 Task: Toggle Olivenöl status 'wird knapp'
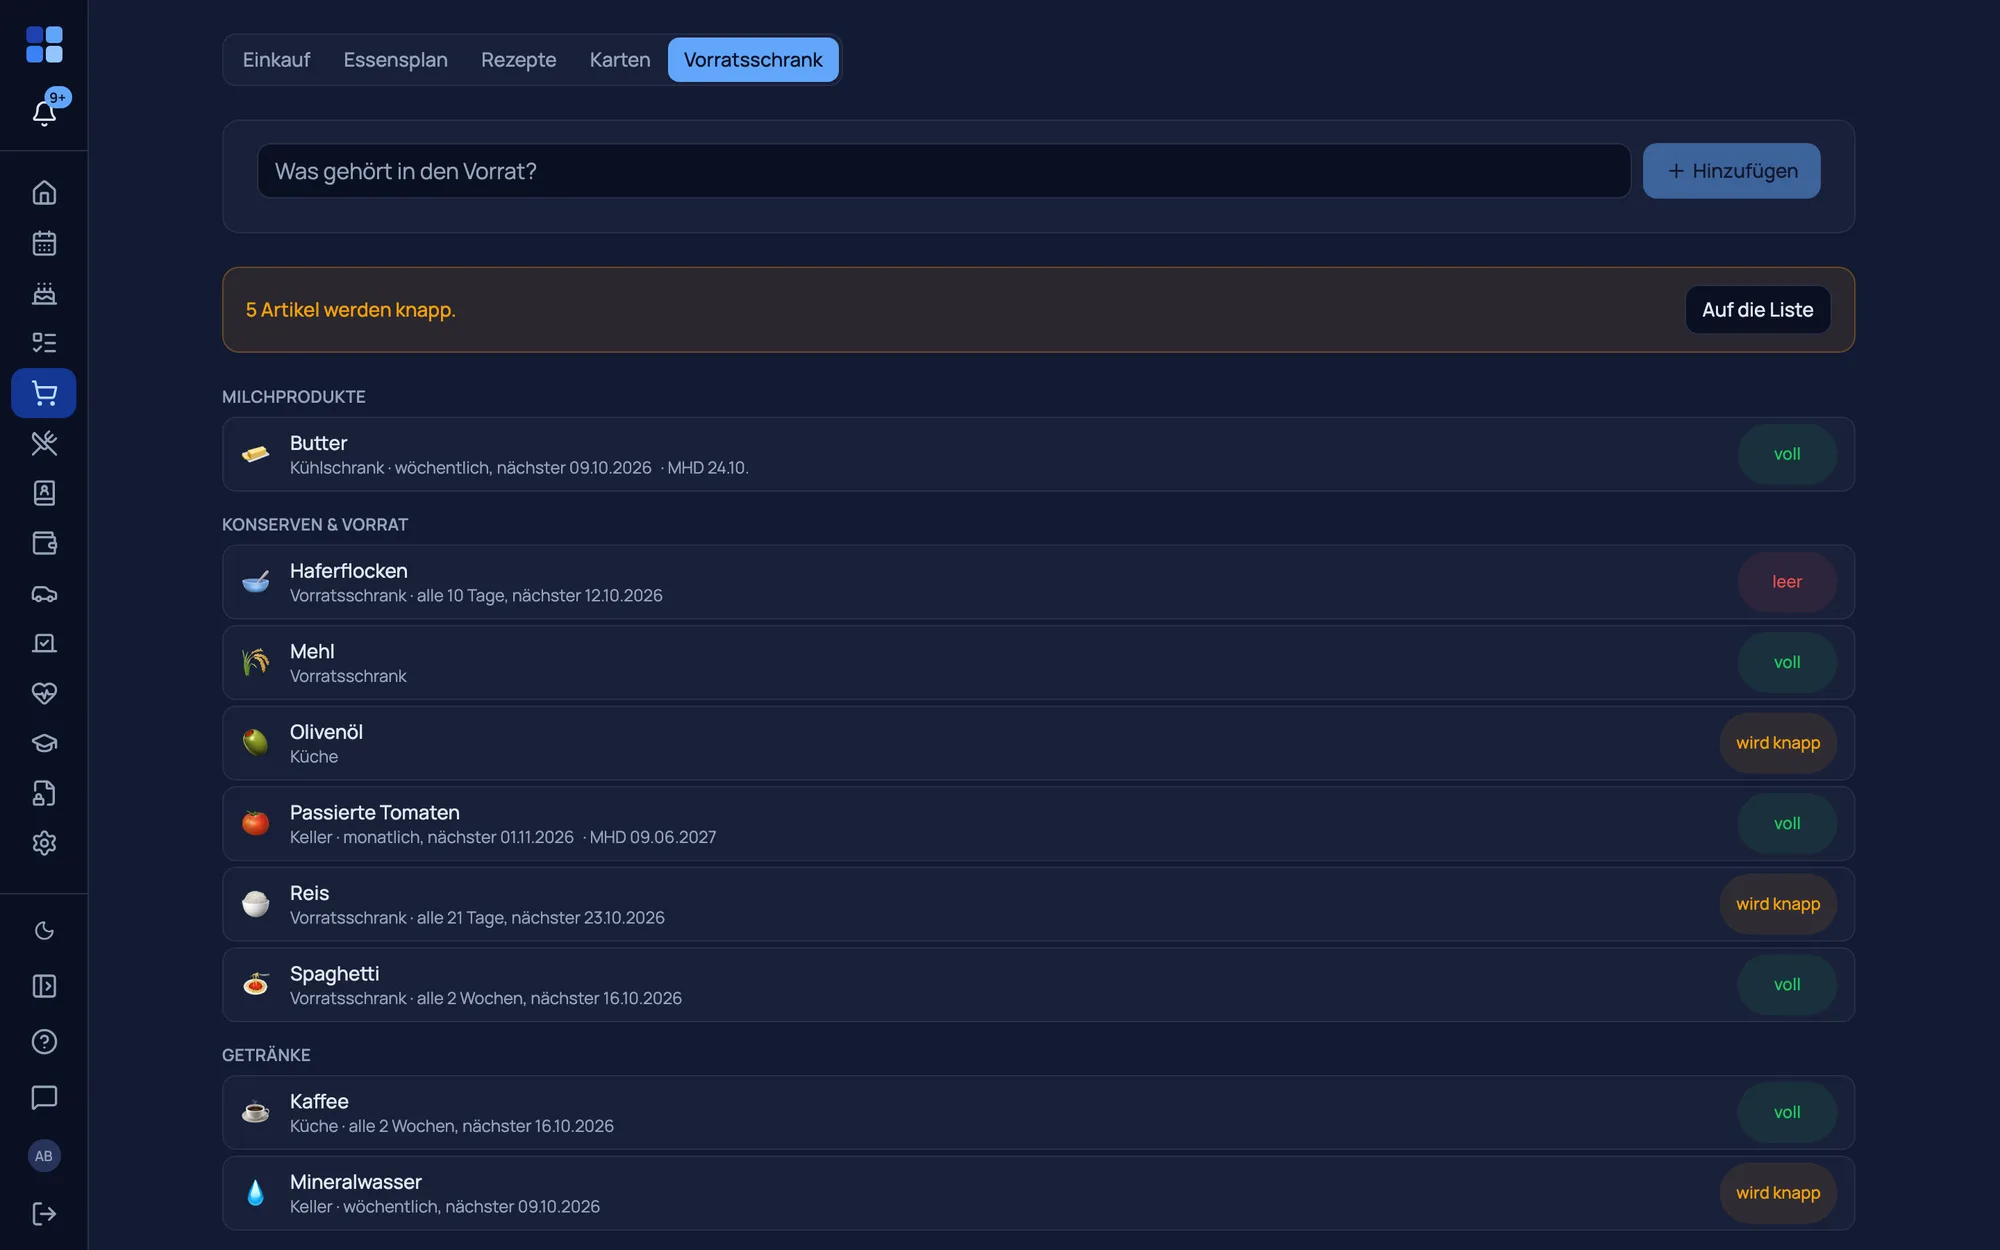(x=1777, y=743)
